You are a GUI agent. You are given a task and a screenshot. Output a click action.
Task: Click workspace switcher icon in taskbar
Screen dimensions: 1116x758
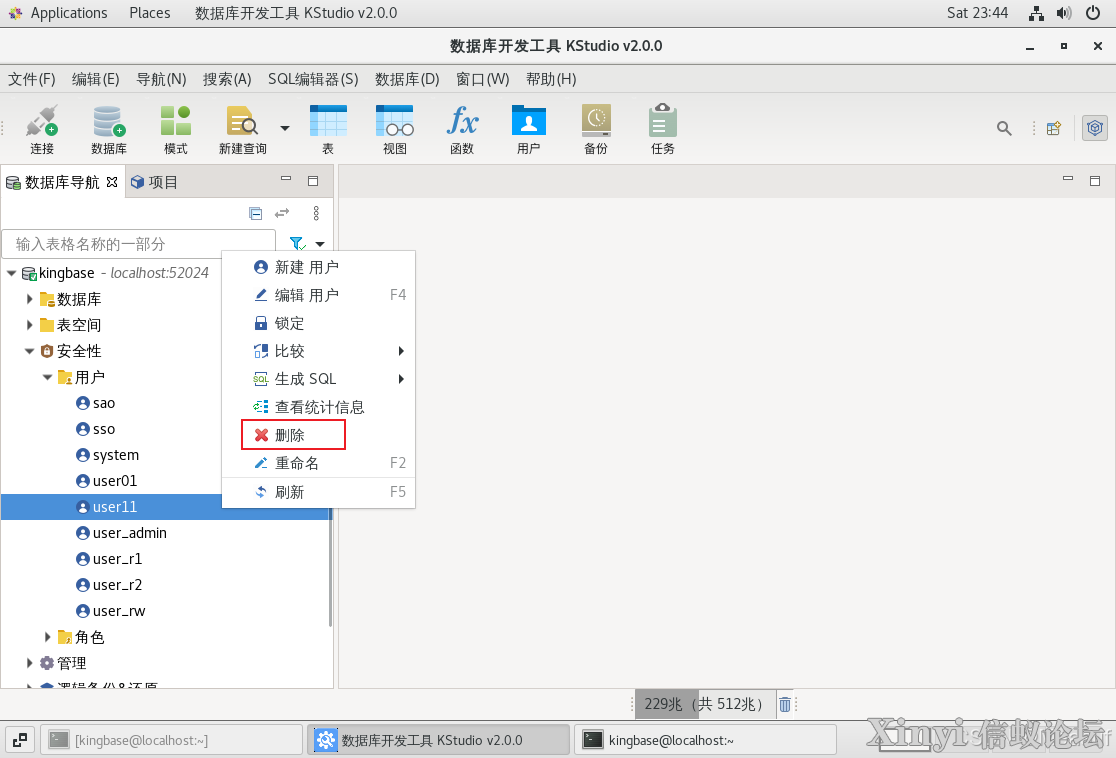(x=20, y=740)
